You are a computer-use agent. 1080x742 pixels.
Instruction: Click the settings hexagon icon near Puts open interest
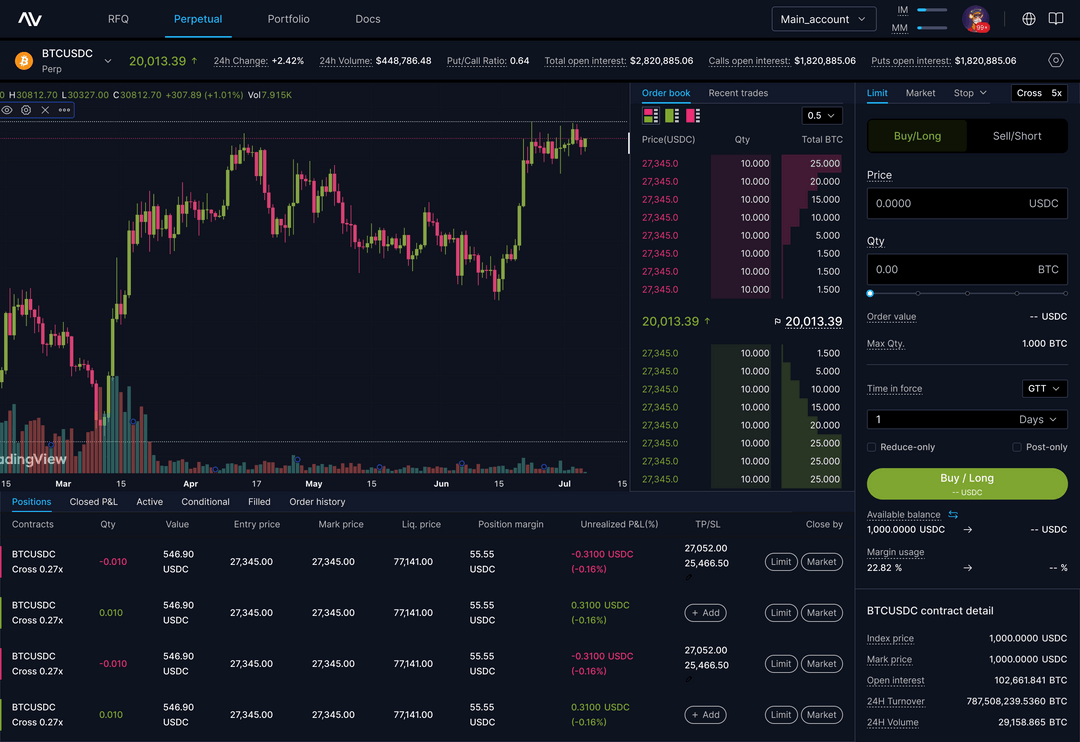coord(1055,60)
